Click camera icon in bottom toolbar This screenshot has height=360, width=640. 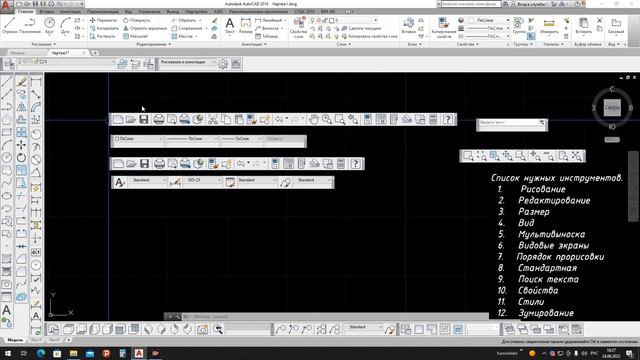pos(202,329)
